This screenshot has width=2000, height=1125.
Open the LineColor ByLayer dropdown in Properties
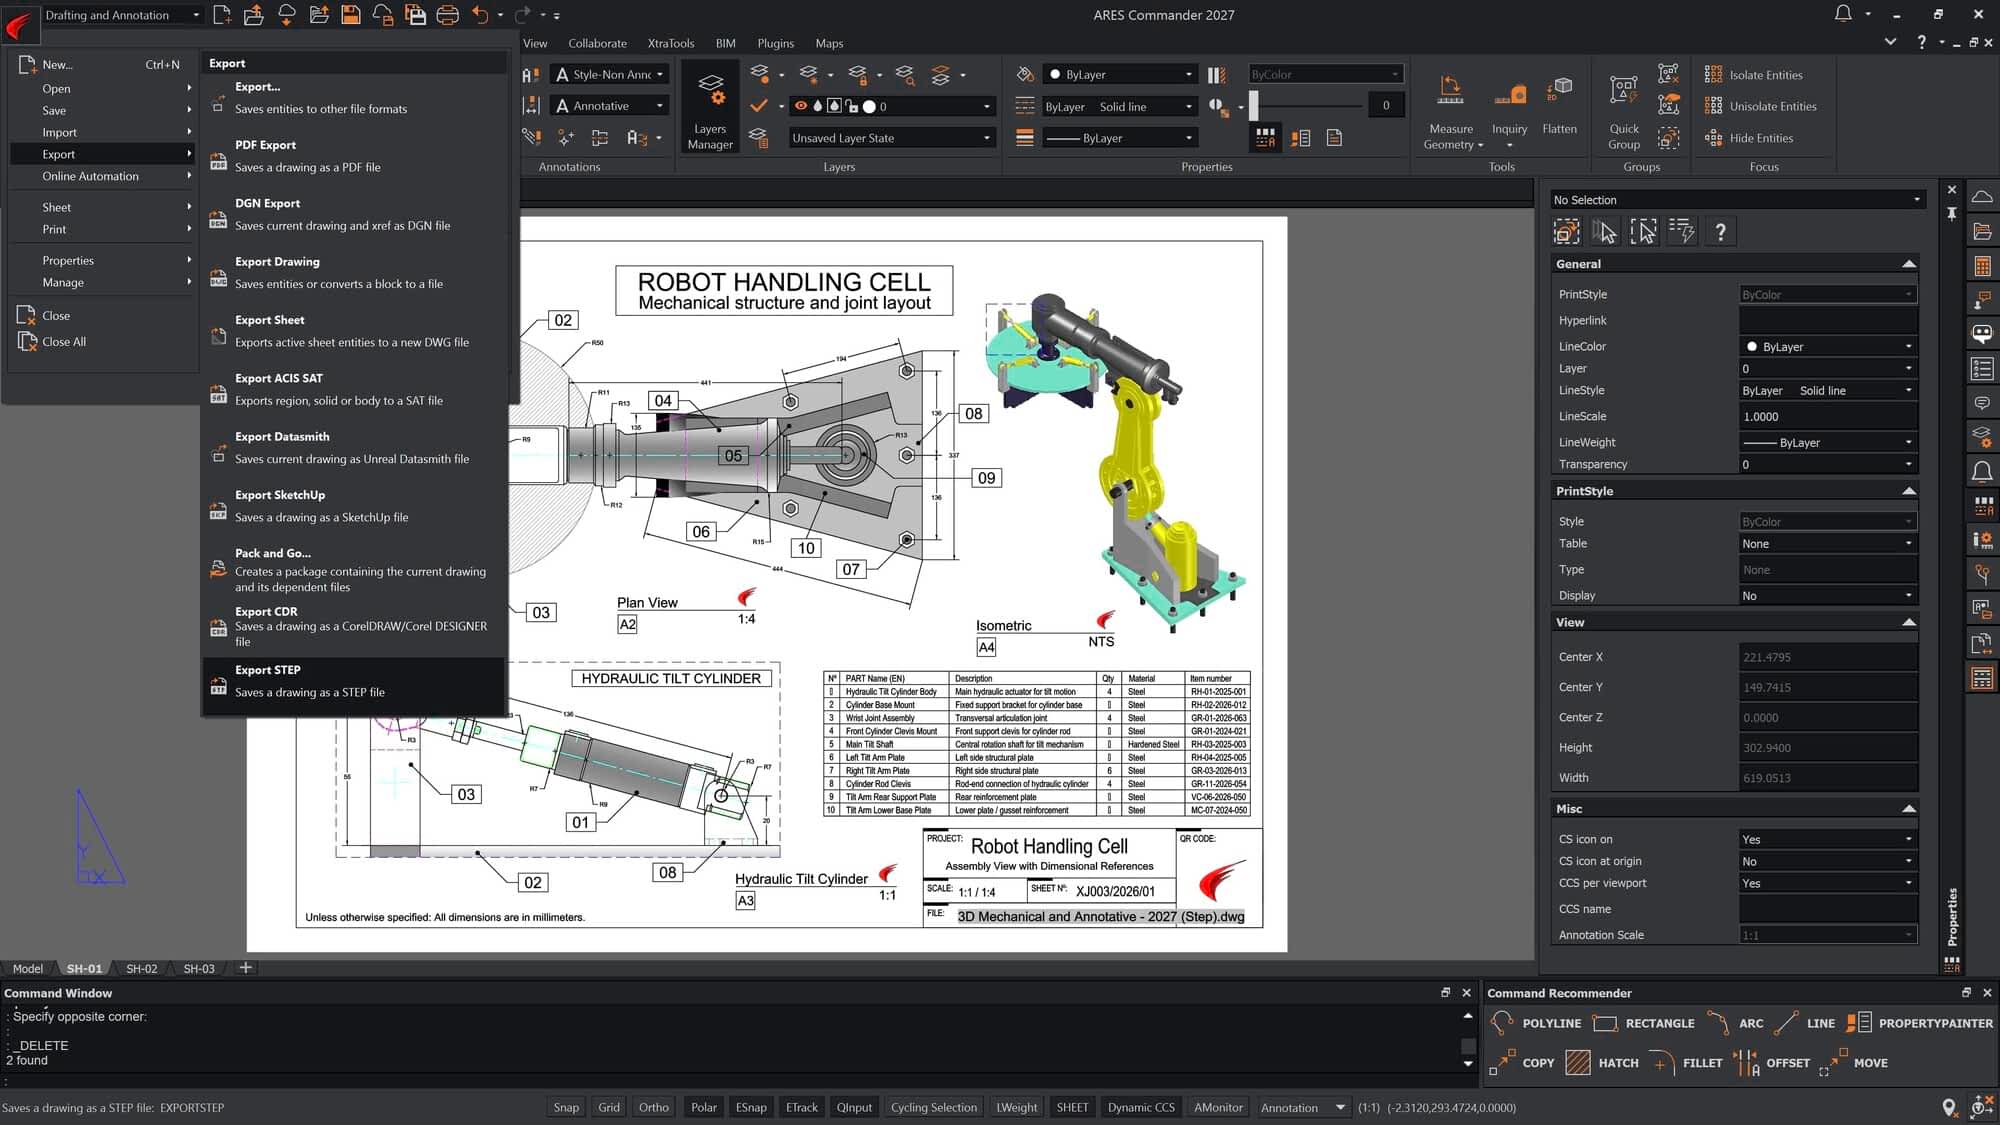(x=1827, y=347)
